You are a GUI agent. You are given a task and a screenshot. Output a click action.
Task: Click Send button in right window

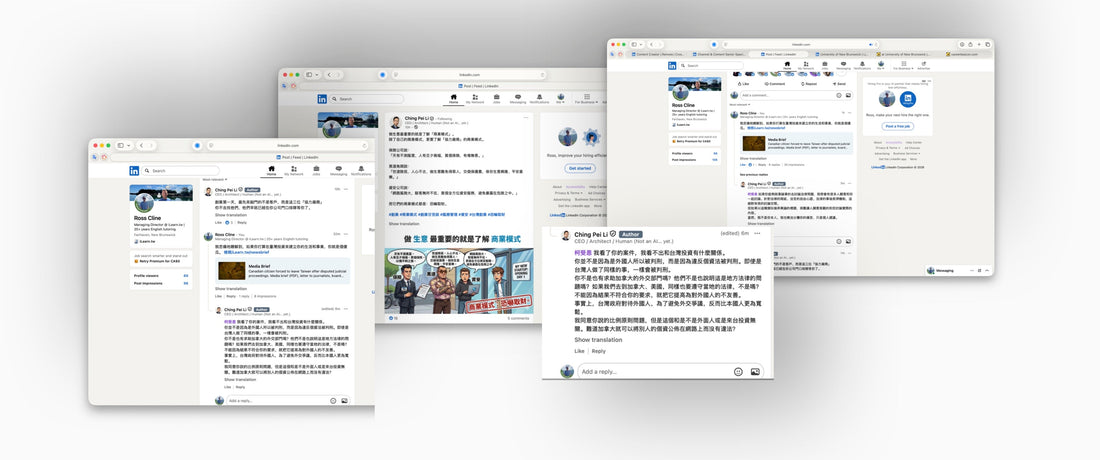838,83
